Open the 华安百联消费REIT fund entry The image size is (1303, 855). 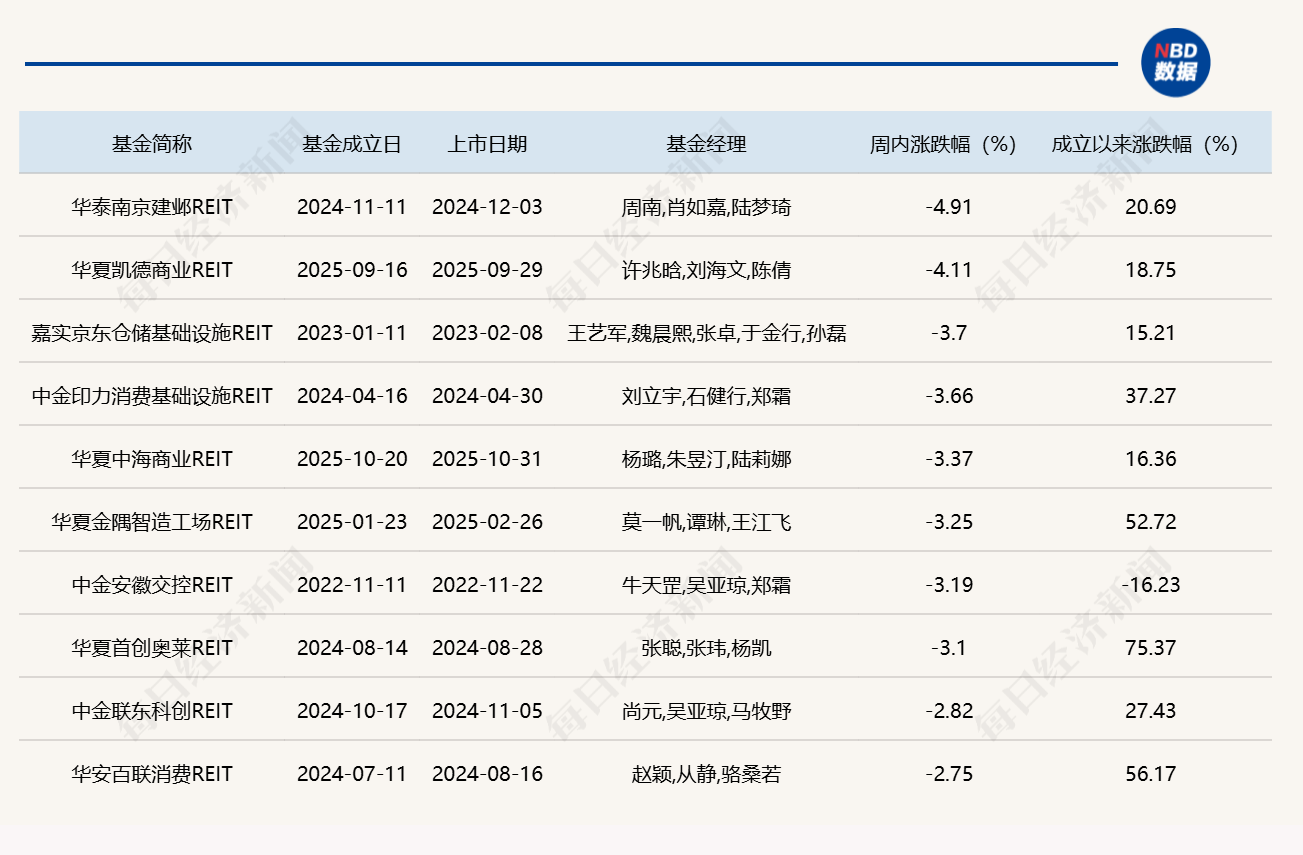point(152,774)
